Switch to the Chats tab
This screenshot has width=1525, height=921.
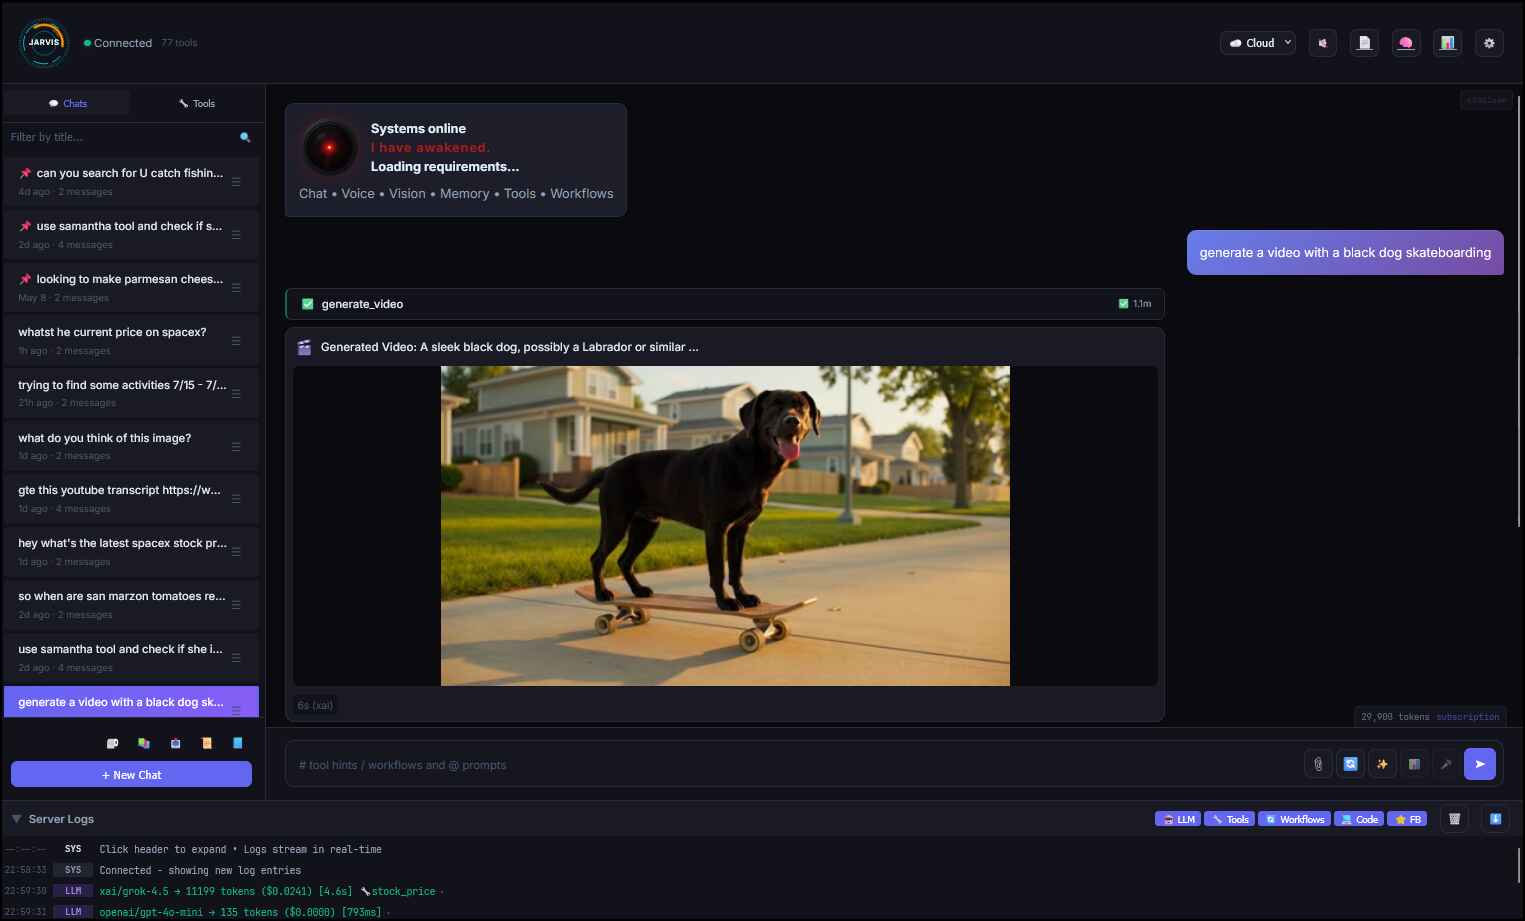tap(67, 103)
